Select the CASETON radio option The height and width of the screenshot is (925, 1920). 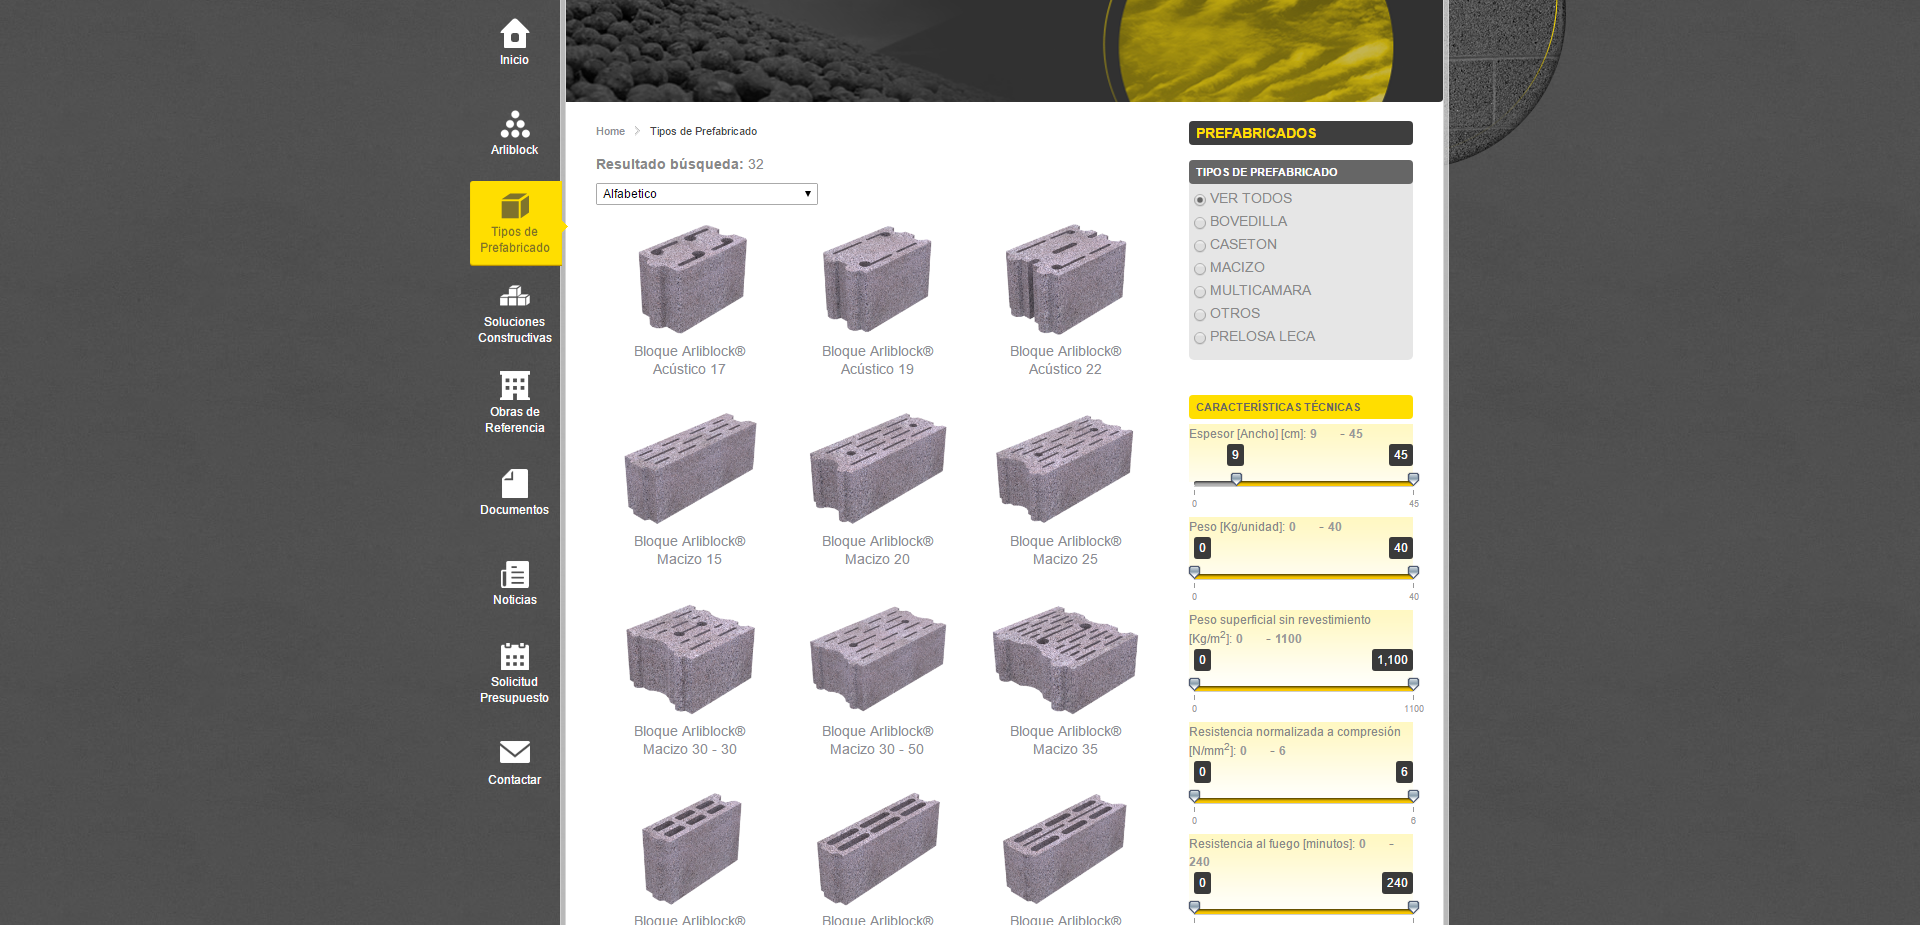1200,246
